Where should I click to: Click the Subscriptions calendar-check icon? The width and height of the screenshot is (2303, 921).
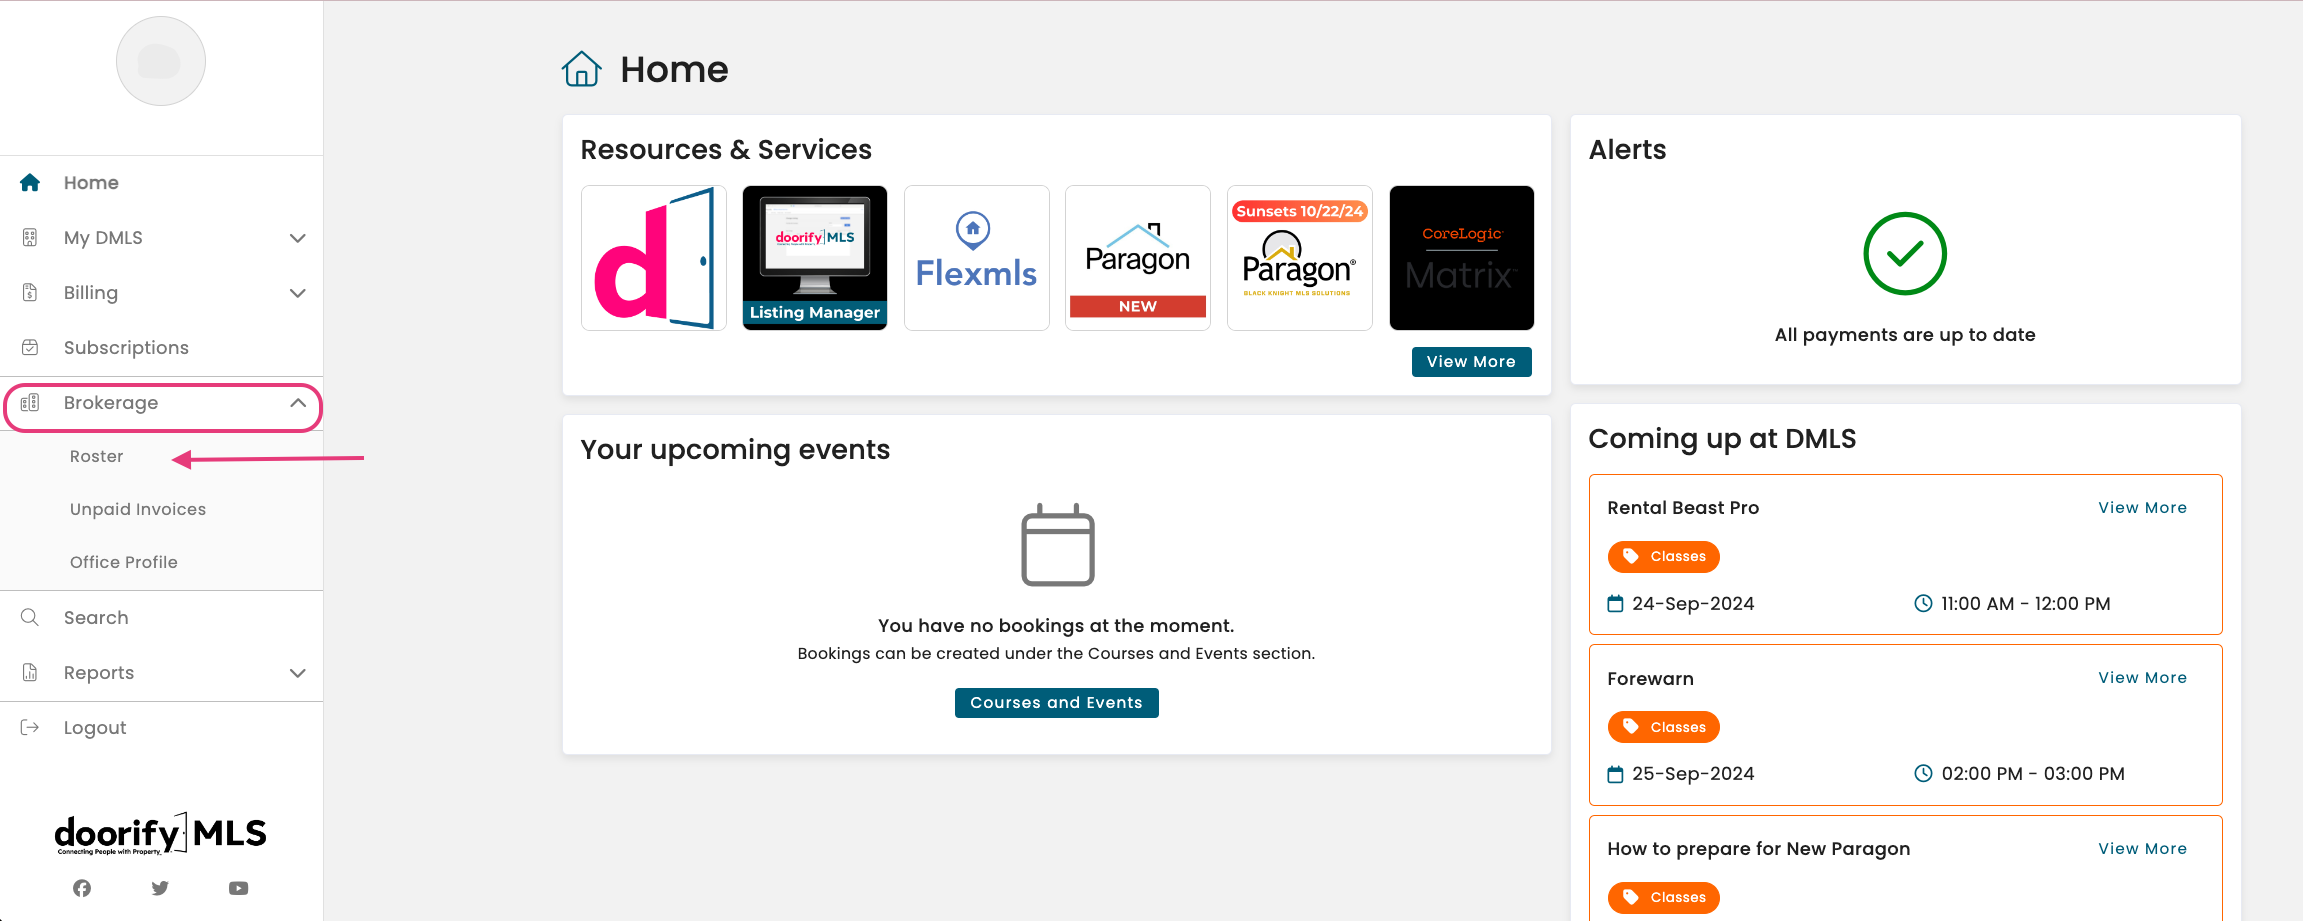[x=30, y=347]
